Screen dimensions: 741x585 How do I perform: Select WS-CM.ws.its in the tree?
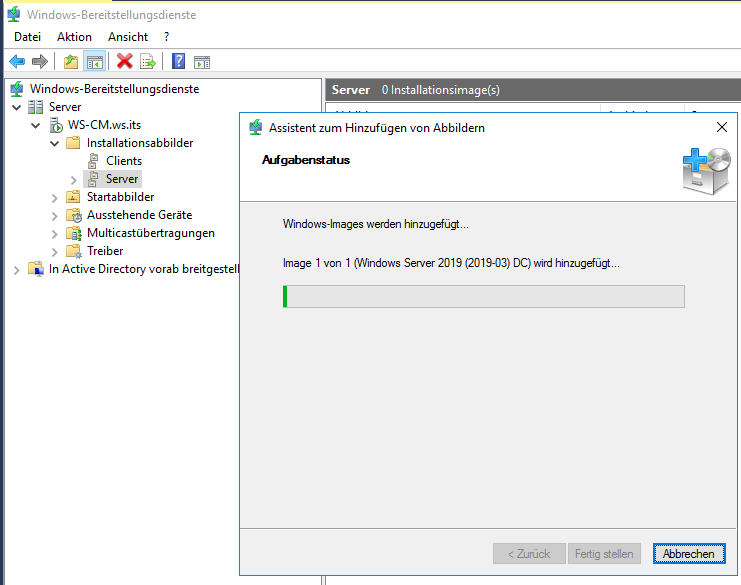point(104,125)
